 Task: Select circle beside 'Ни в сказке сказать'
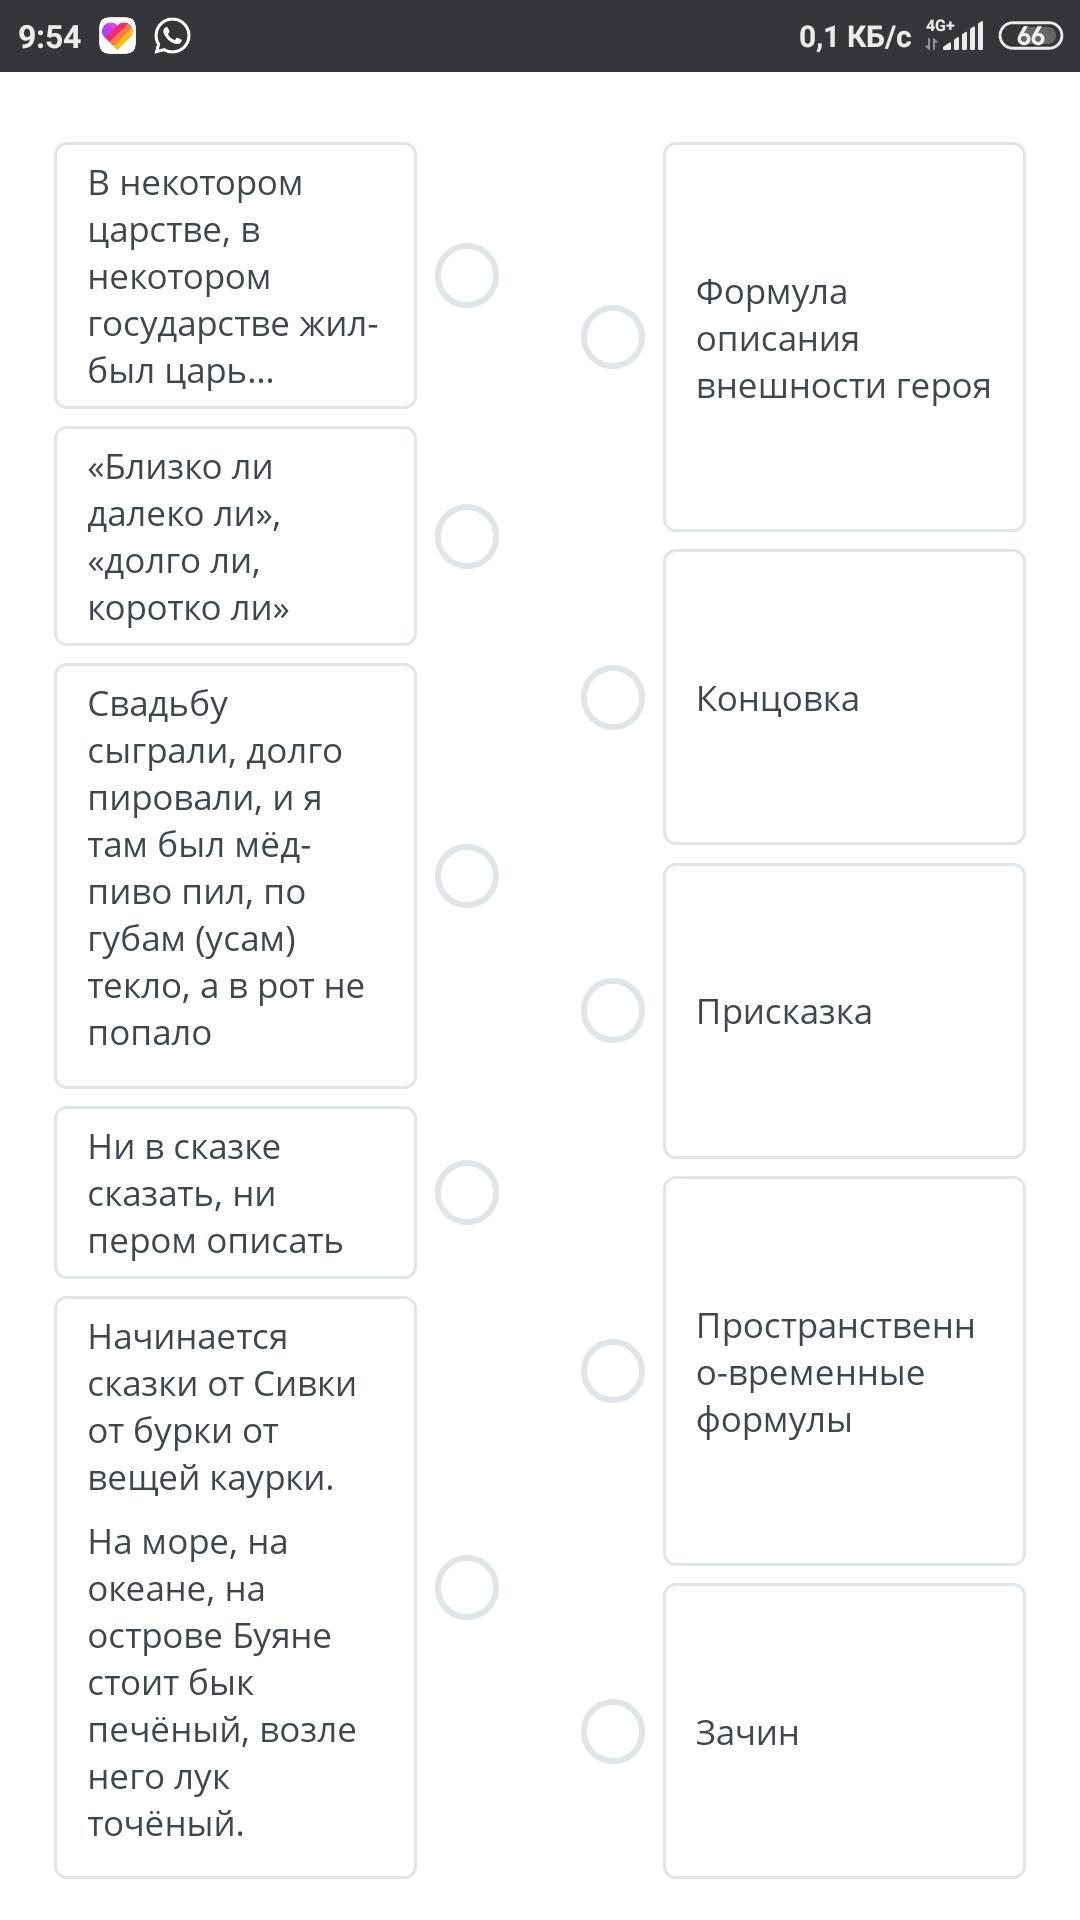click(x=466, y=1192)
